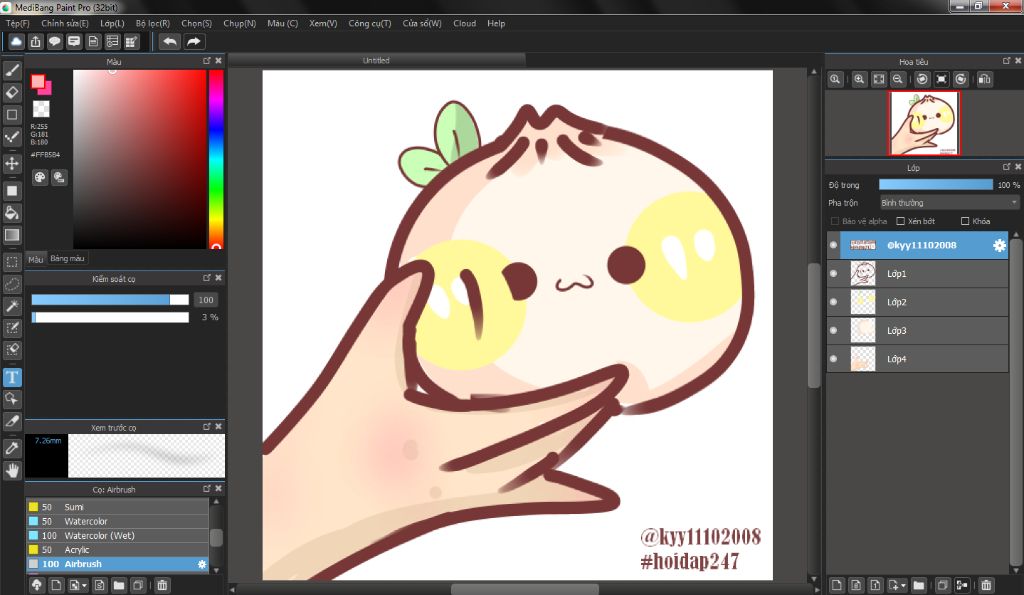Select the Sumi brush
1024x595 pixels.
coord(118,507)
